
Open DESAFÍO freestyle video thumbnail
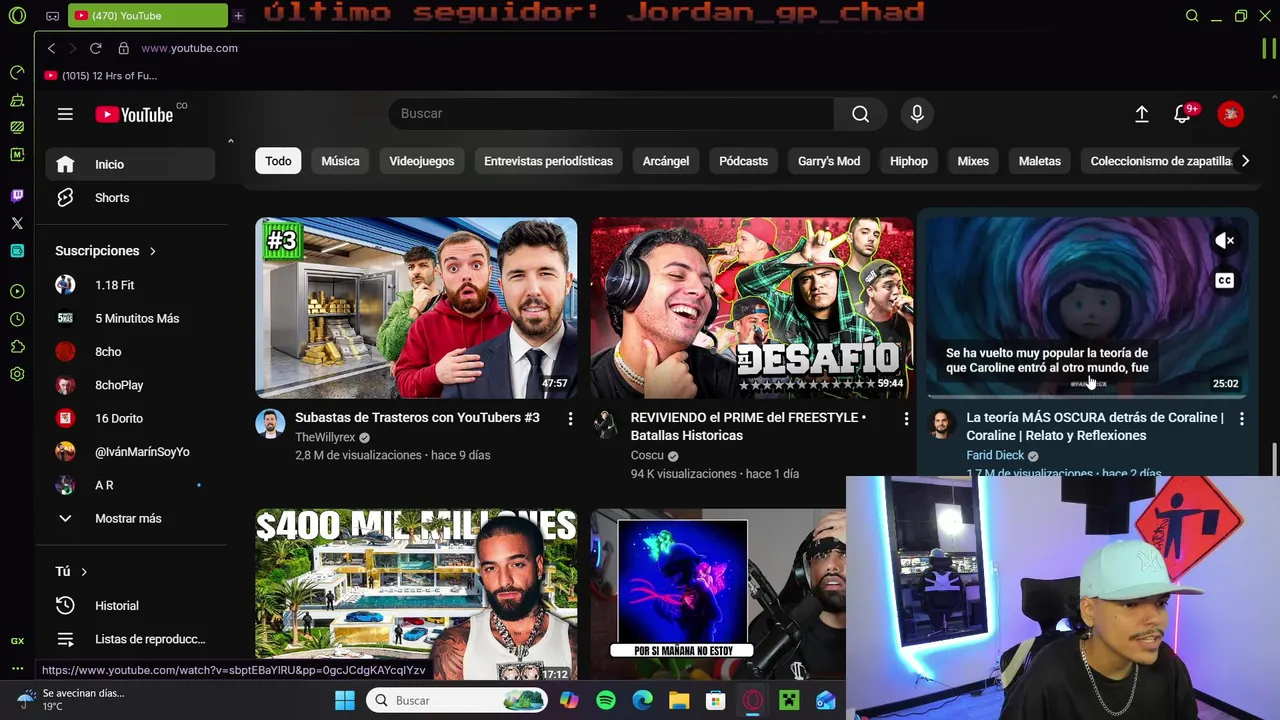[752, 308]
